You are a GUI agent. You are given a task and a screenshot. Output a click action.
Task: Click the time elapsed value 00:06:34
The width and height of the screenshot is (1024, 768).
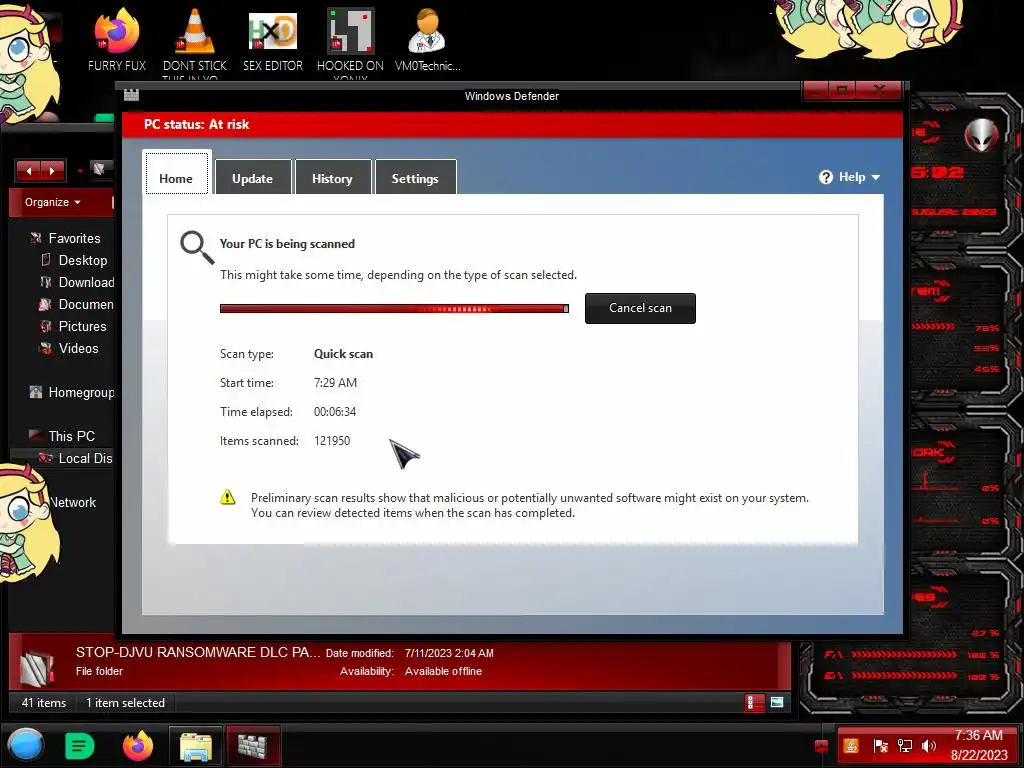click(x=335, y=411)
